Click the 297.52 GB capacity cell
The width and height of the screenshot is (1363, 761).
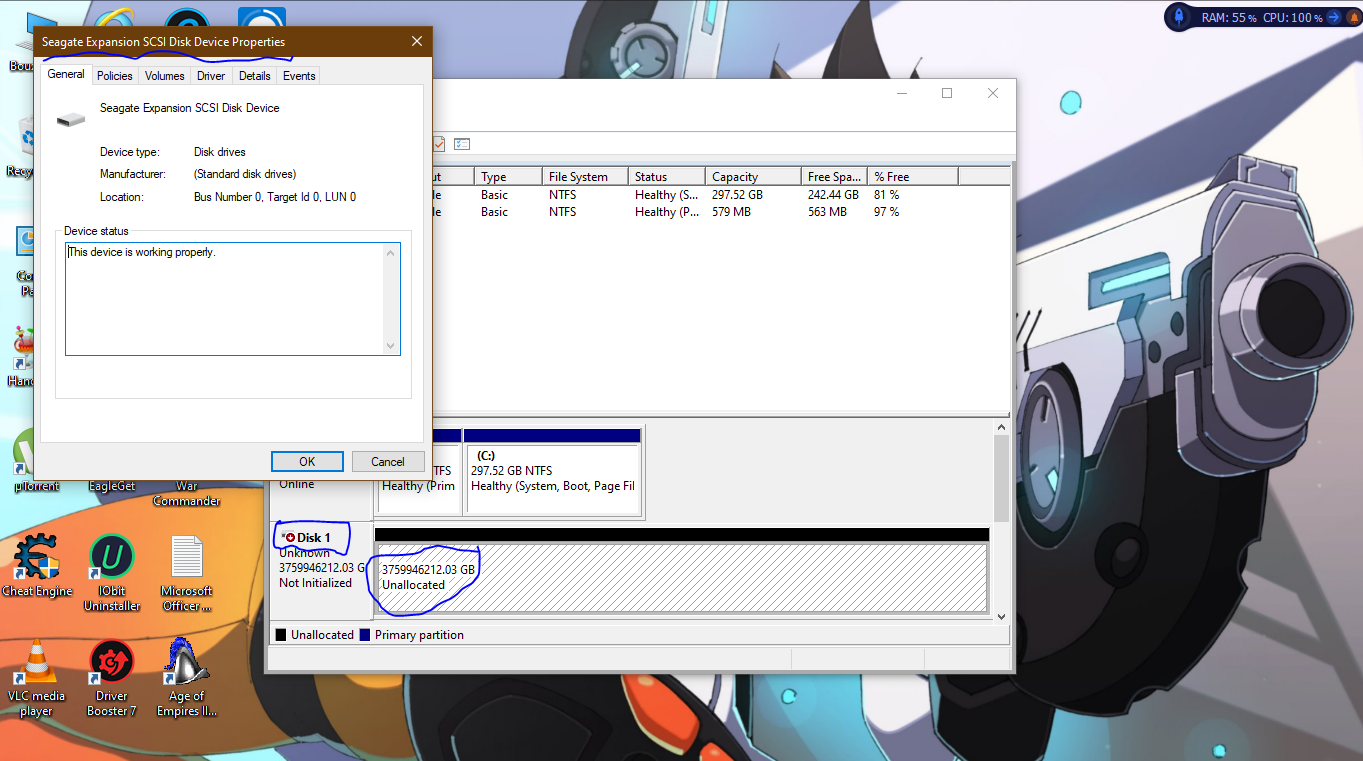click(738, 195)
